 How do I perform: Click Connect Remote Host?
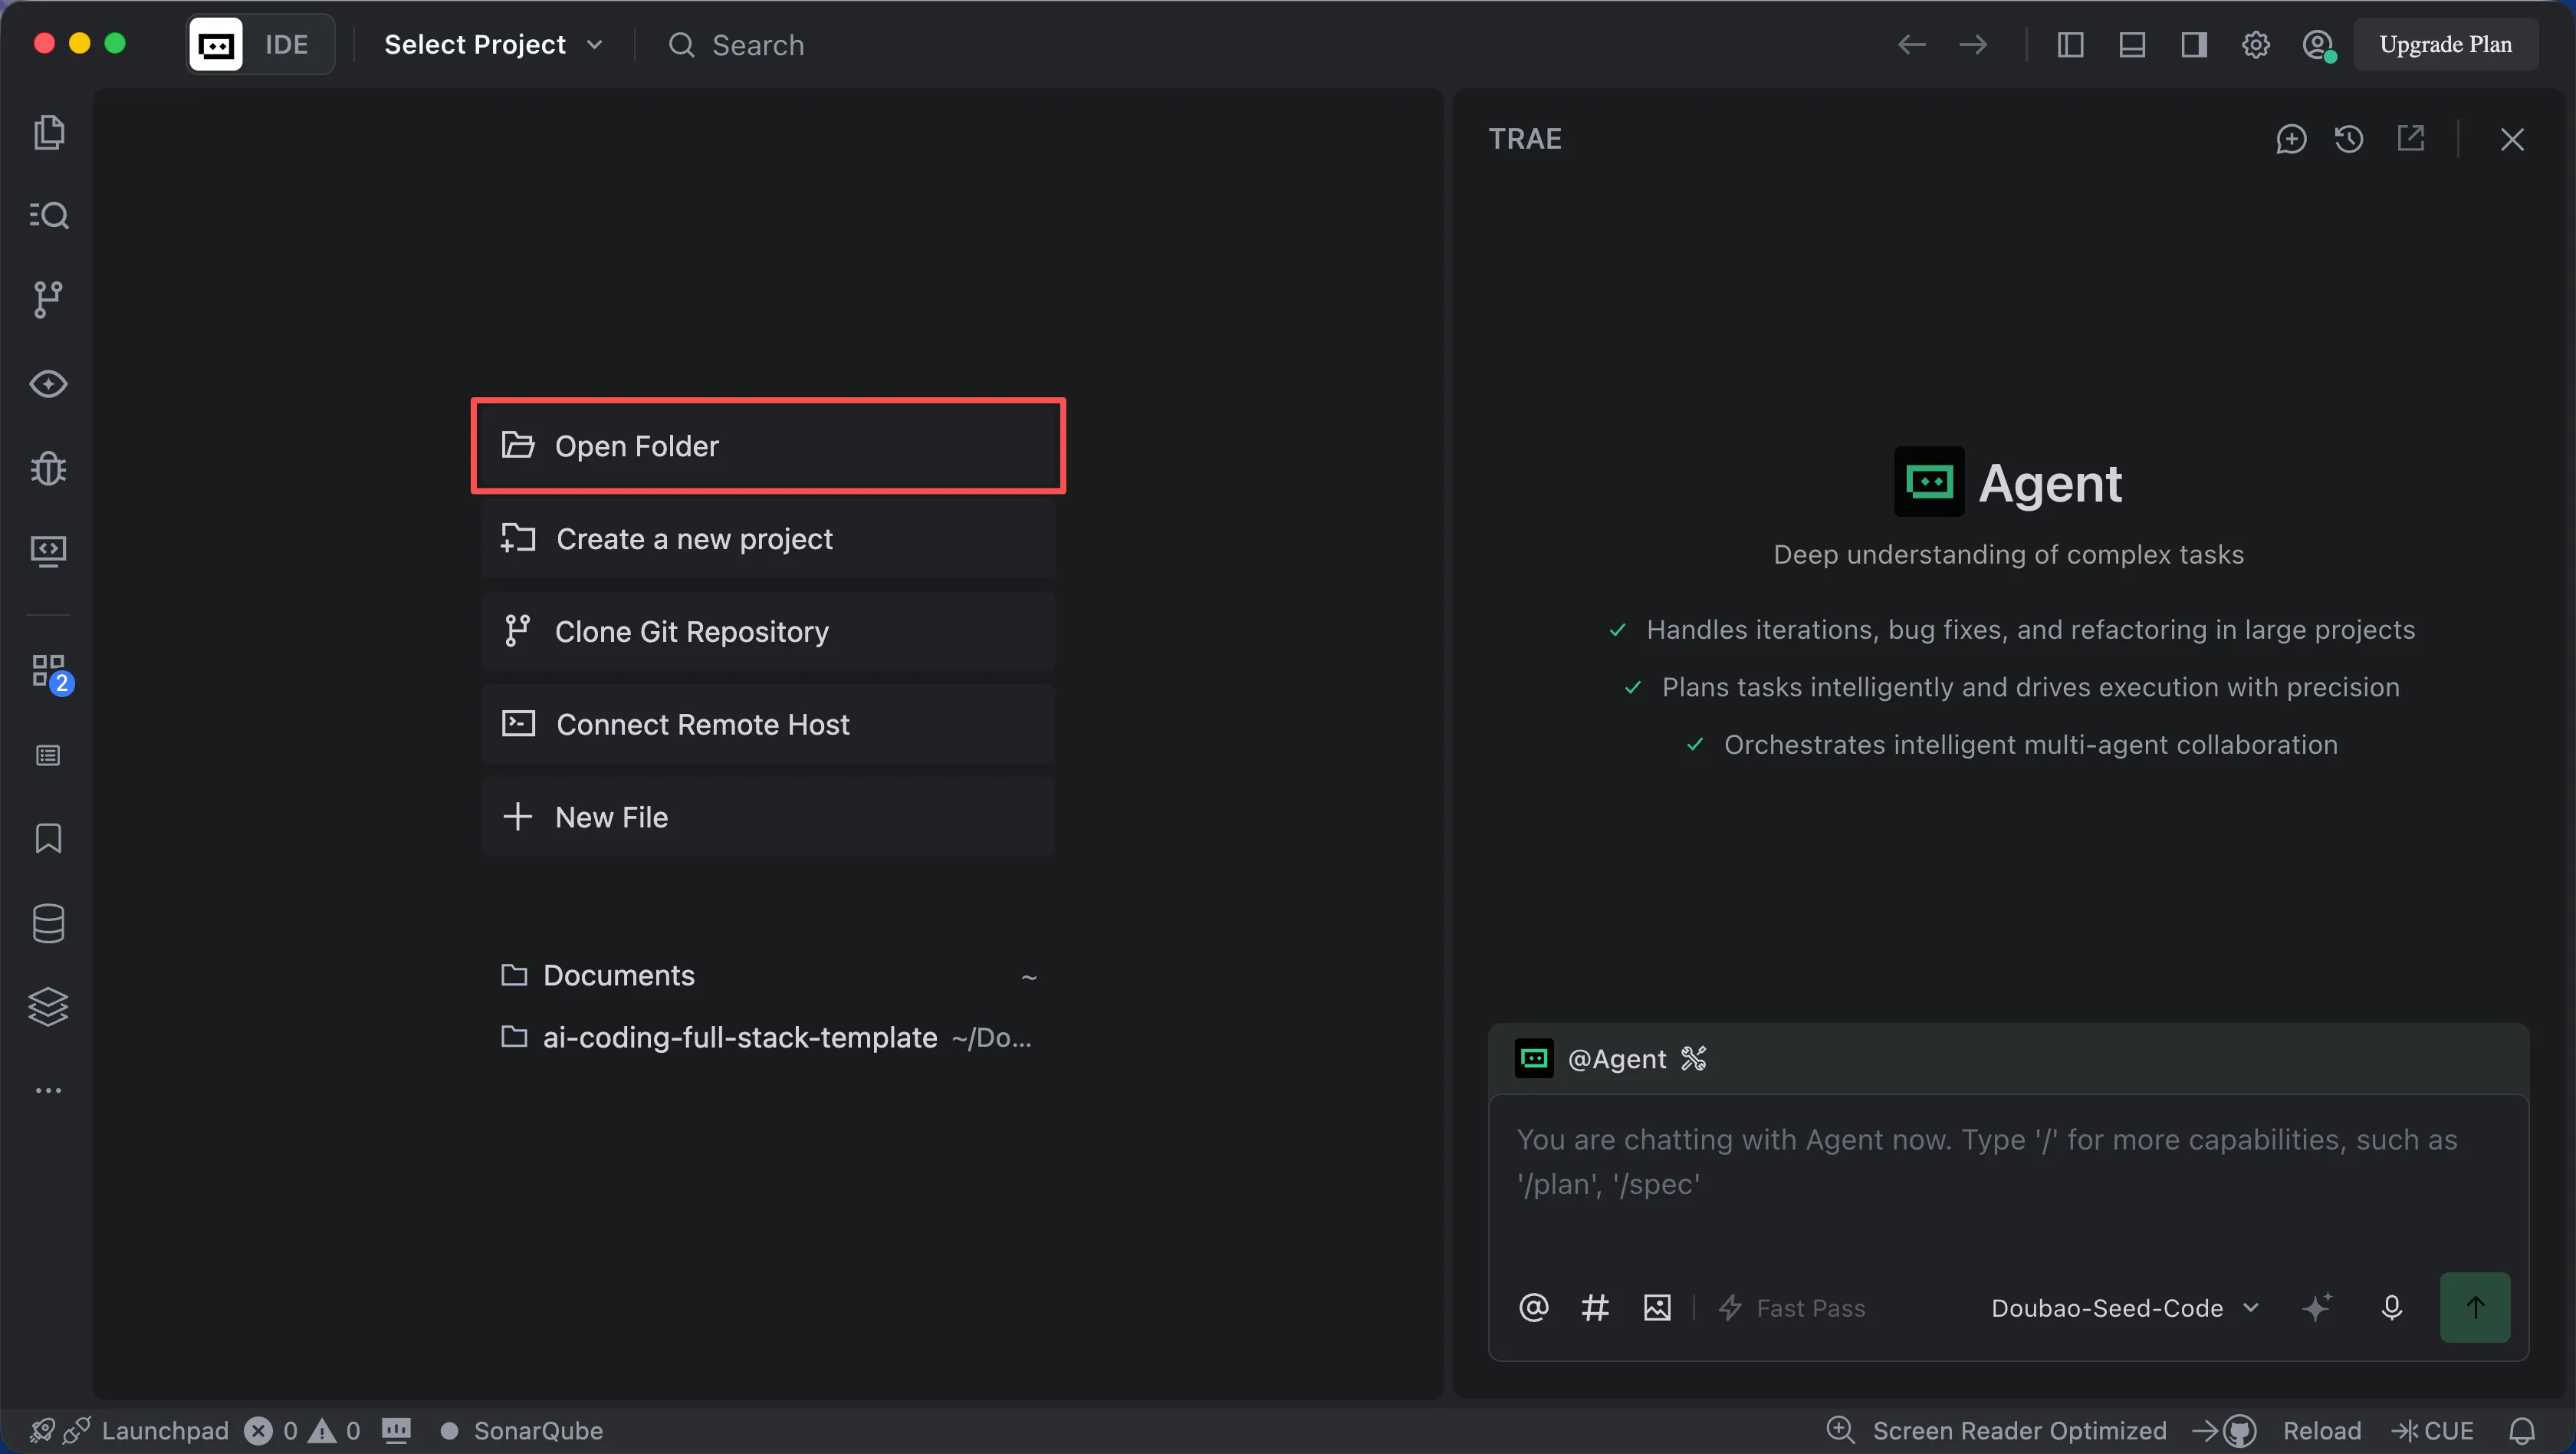pyautogui.click(x=768, y=724)
